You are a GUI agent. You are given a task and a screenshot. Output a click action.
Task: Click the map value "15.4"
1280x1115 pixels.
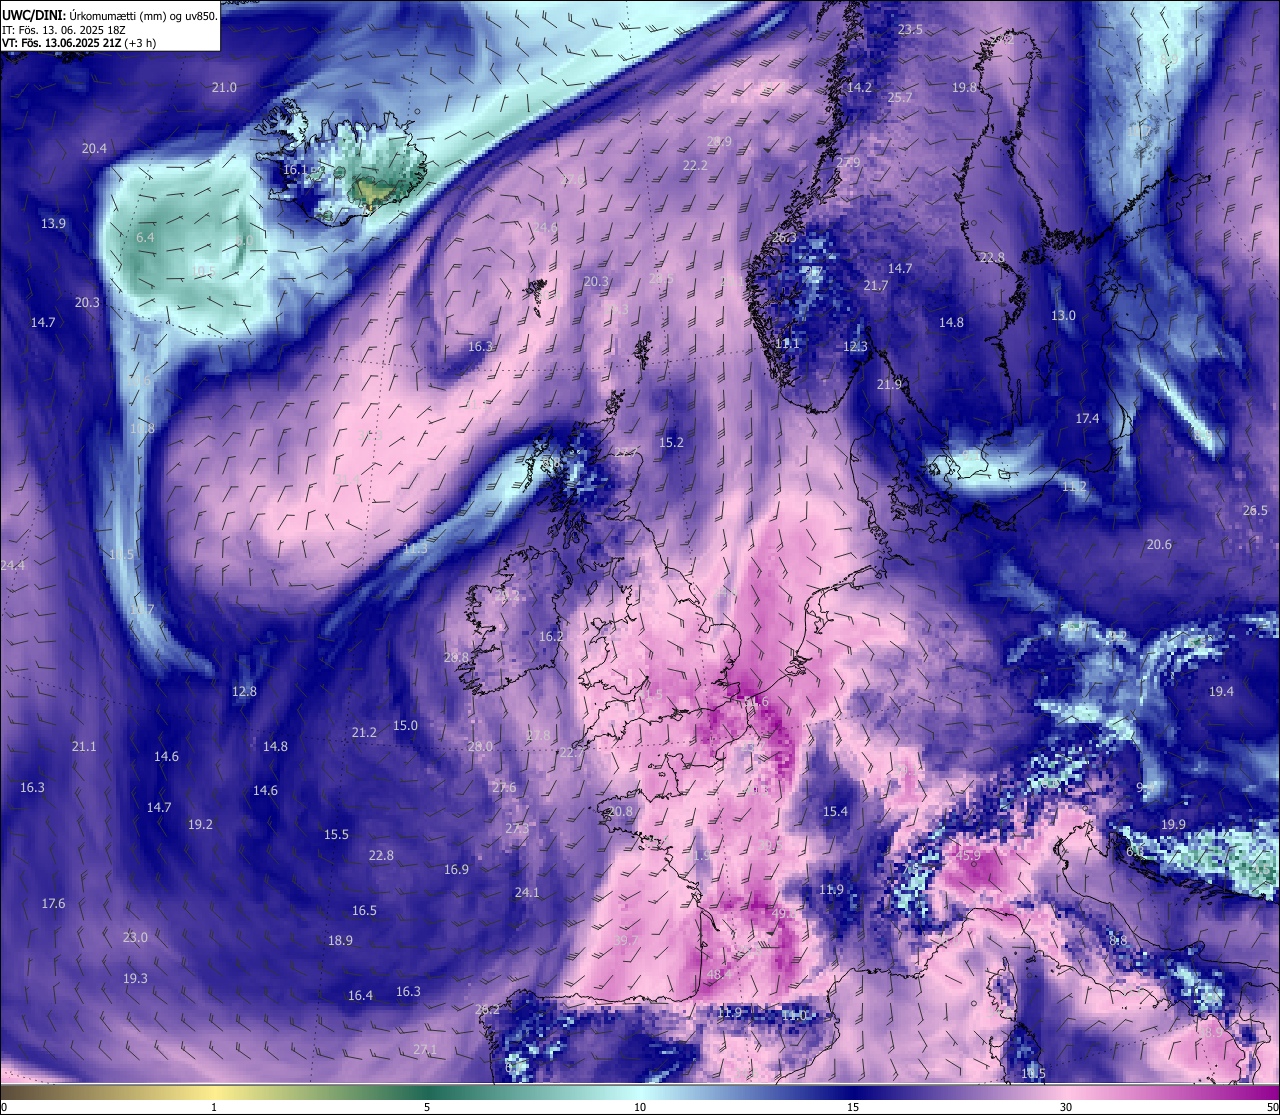(x=835, y=812)
